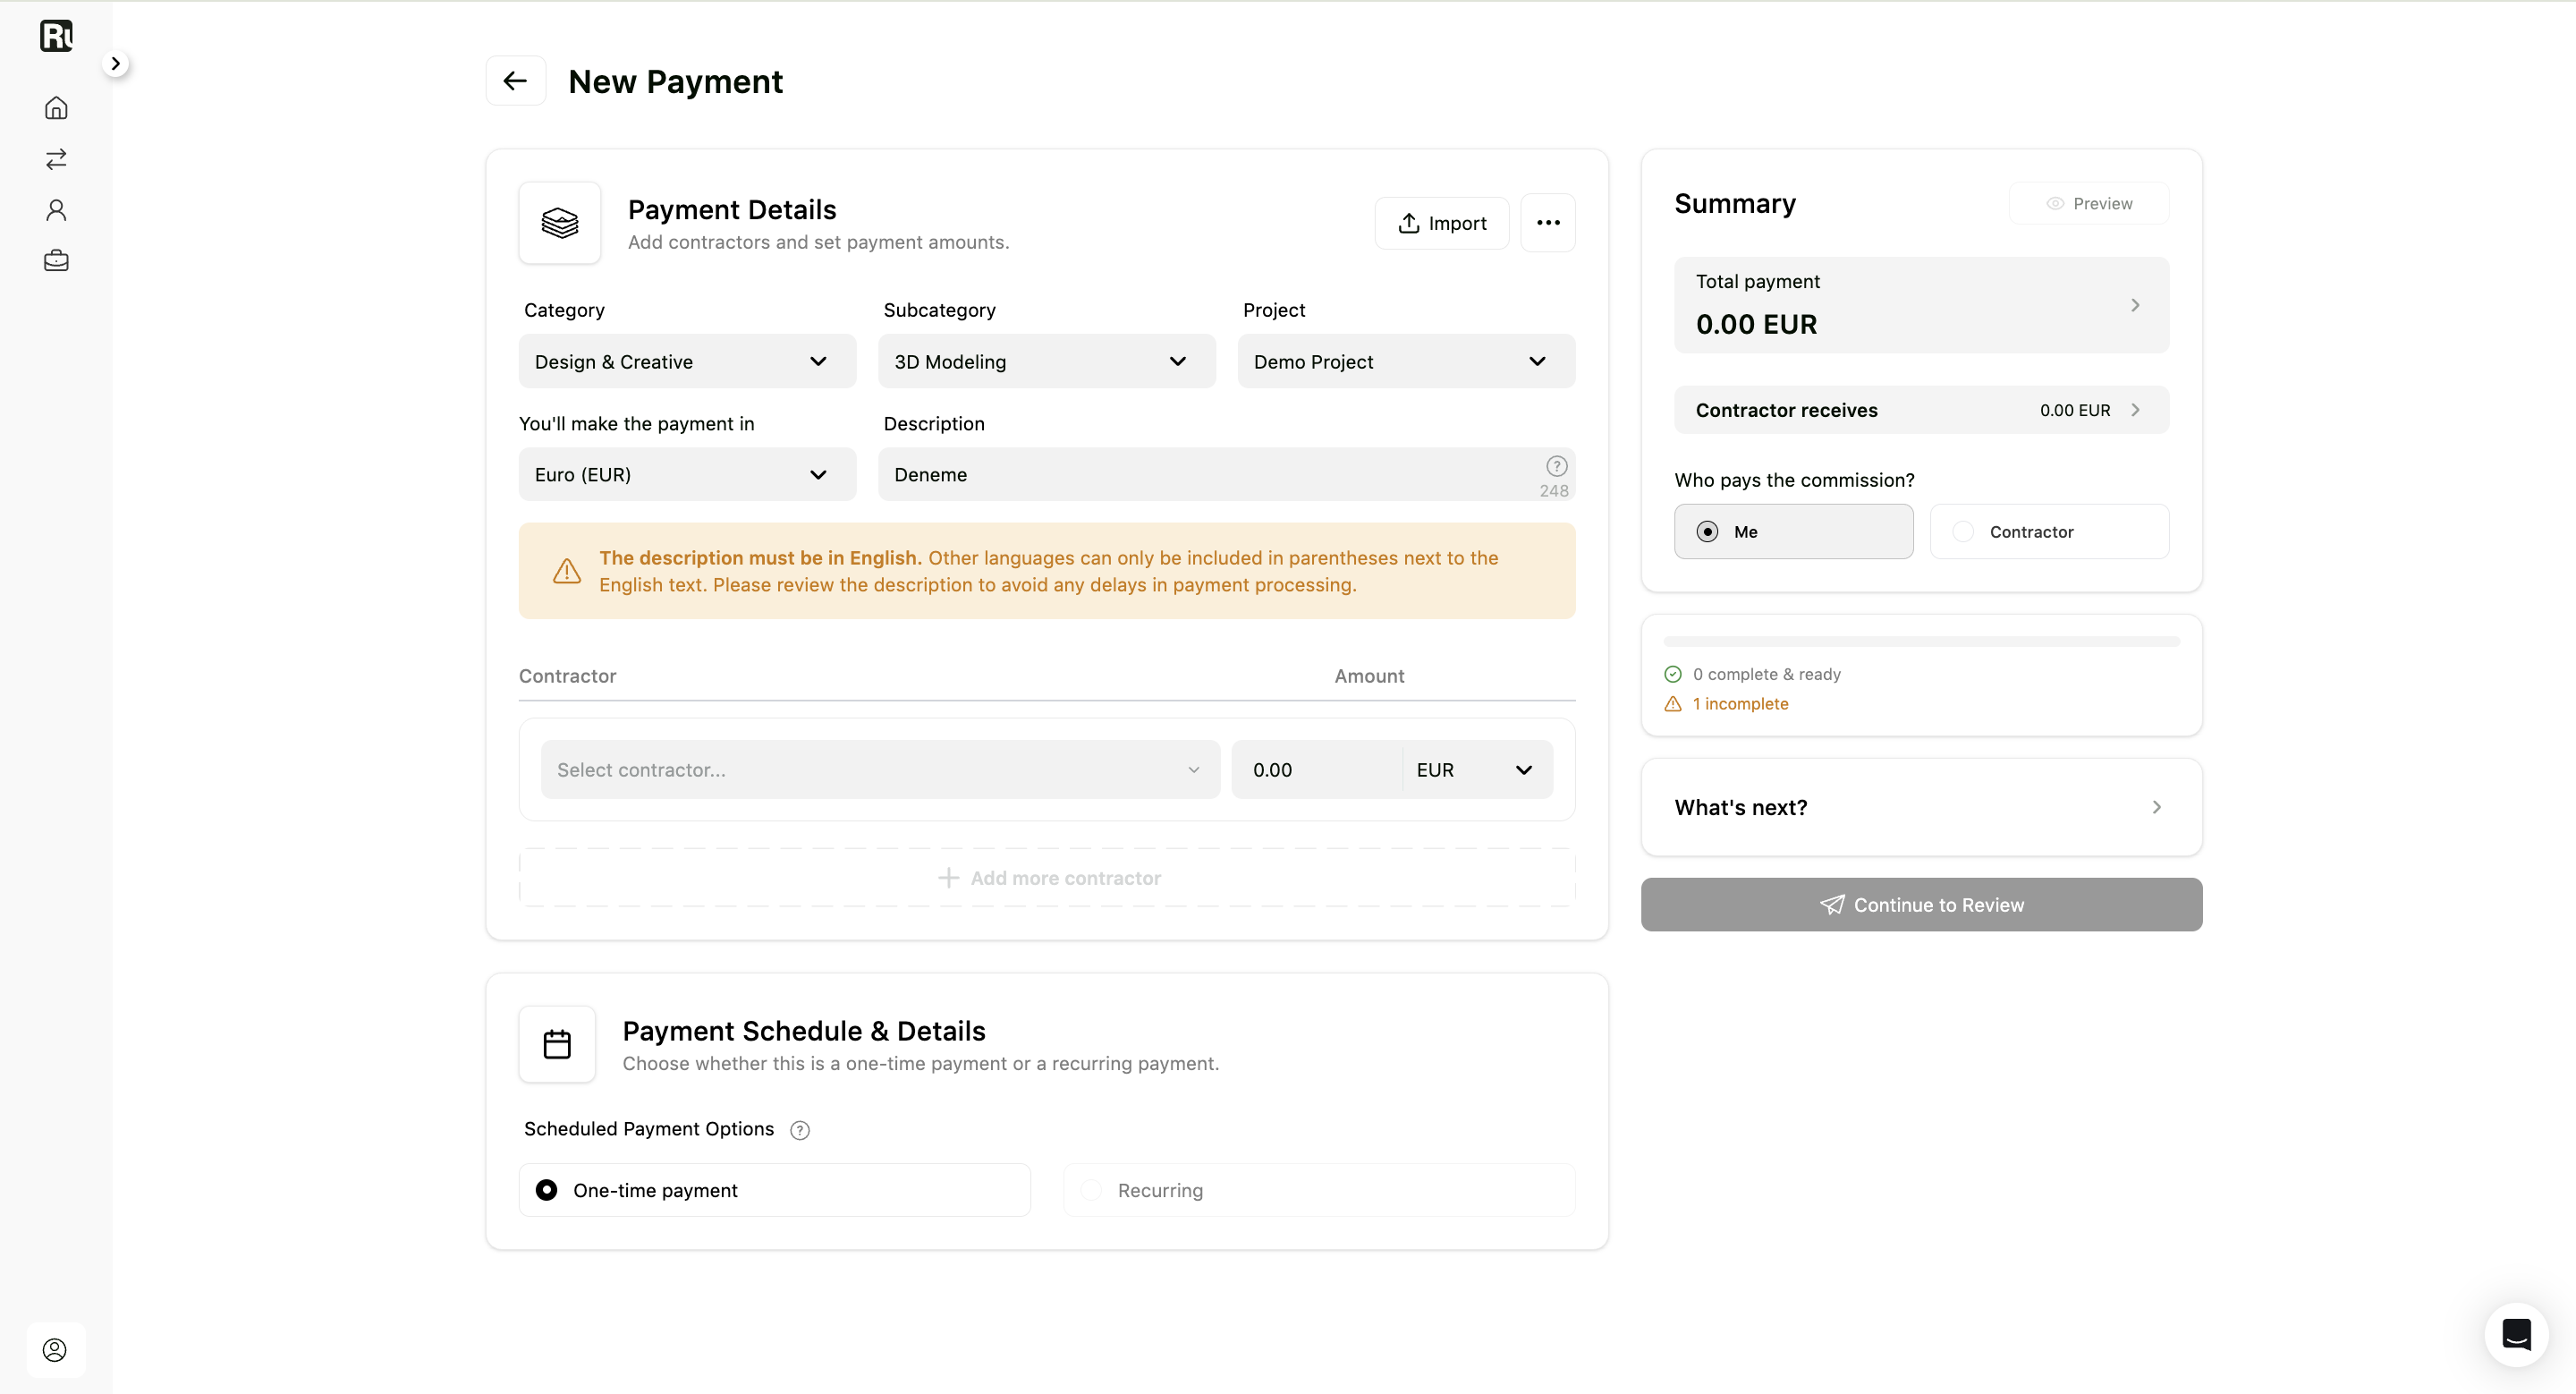Open the Select contractor dropdown
Viewport: 2576px width, 1394px height.
coord(880,769)
